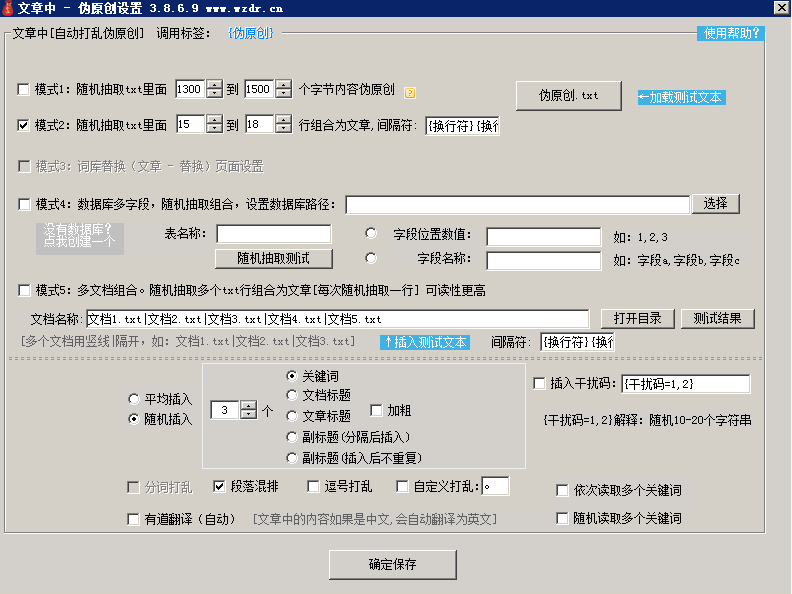Decrease 模式2 maximum lines 18 spinner down
792x594 pixels.
tap(284, 128)
